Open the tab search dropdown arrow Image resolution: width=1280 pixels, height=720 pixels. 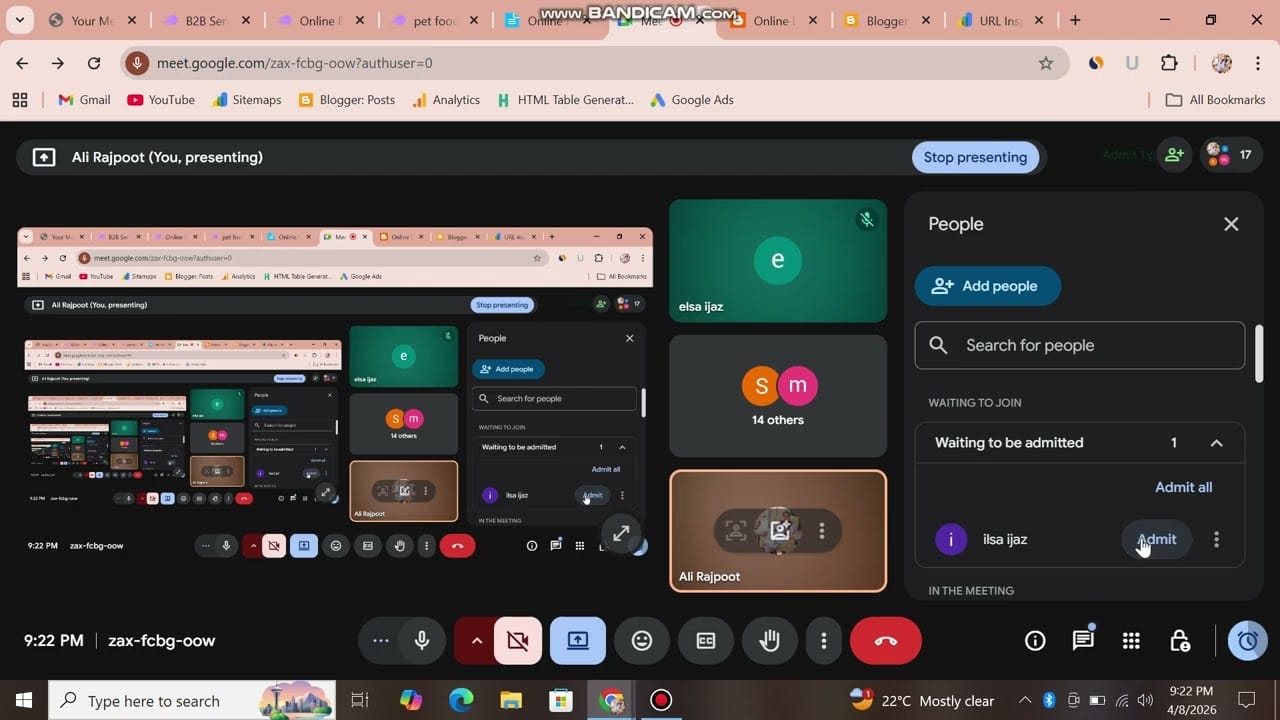pos(21,20)
